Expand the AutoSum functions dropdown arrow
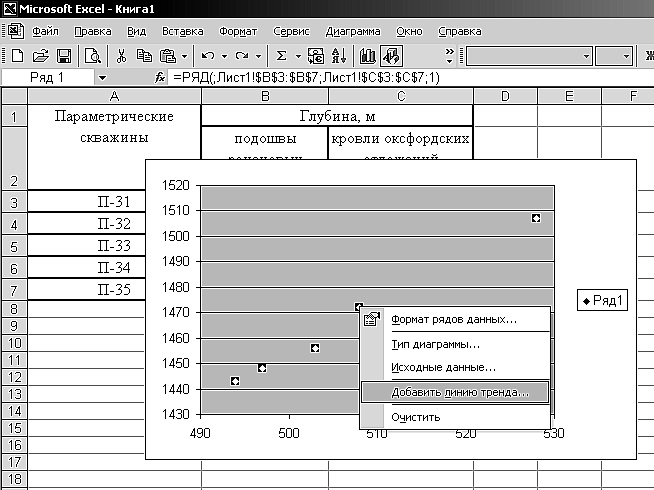654x490 pixels. click(x=298, y=56)
